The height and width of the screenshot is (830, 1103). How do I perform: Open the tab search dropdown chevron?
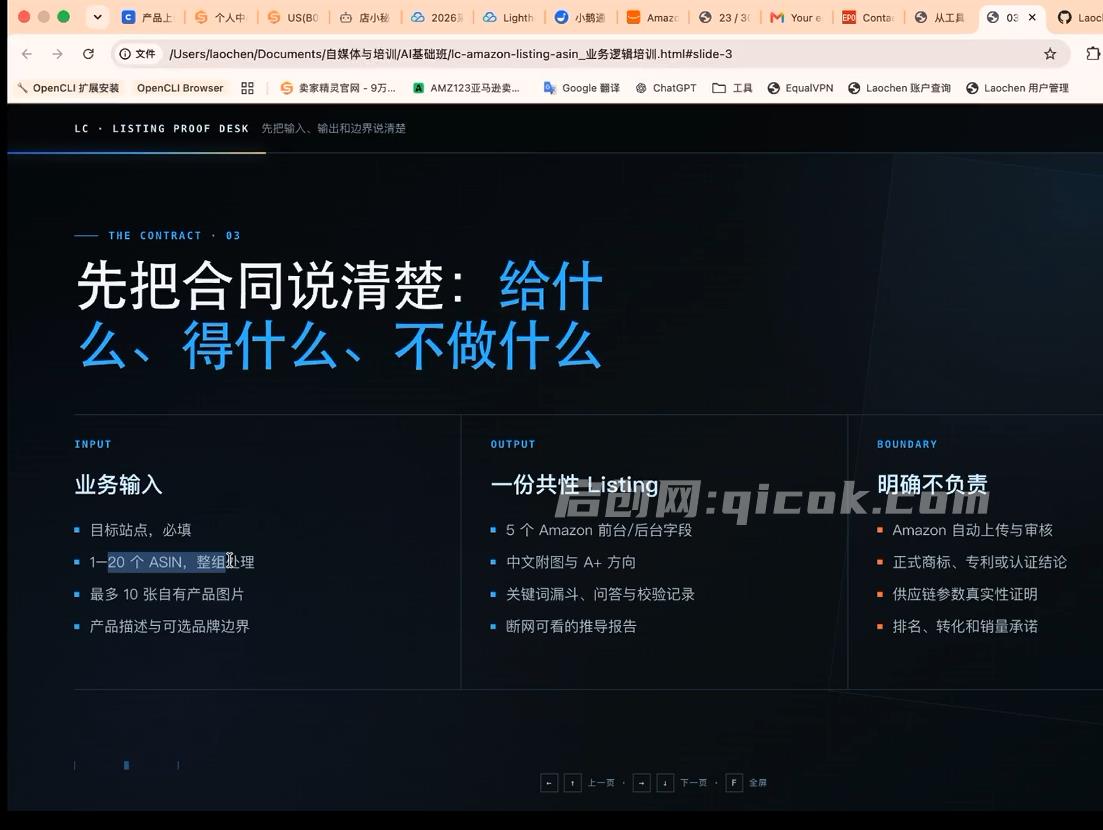coord(97,18)
